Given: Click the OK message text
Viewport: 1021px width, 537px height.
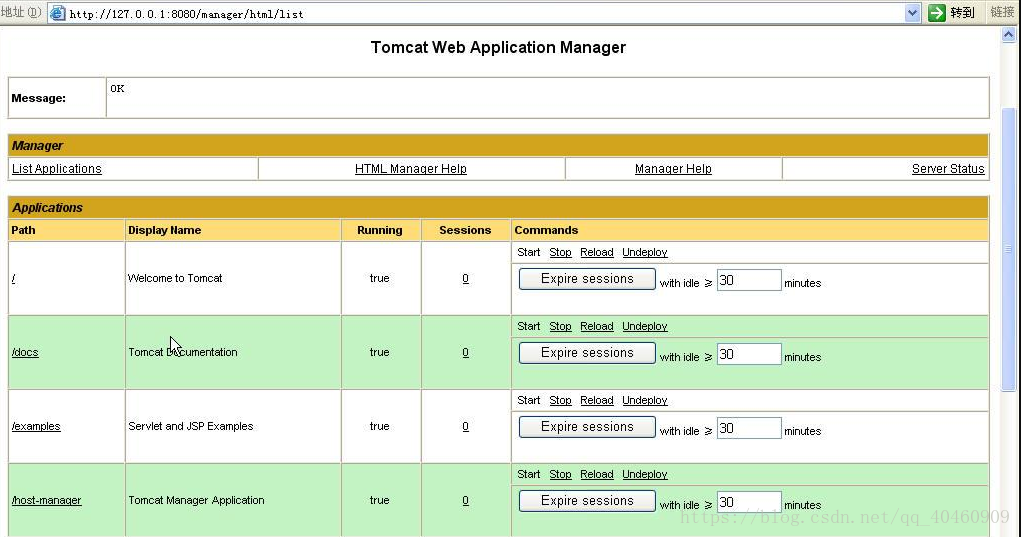Looking at the screenshot, I should coord(117,89).
